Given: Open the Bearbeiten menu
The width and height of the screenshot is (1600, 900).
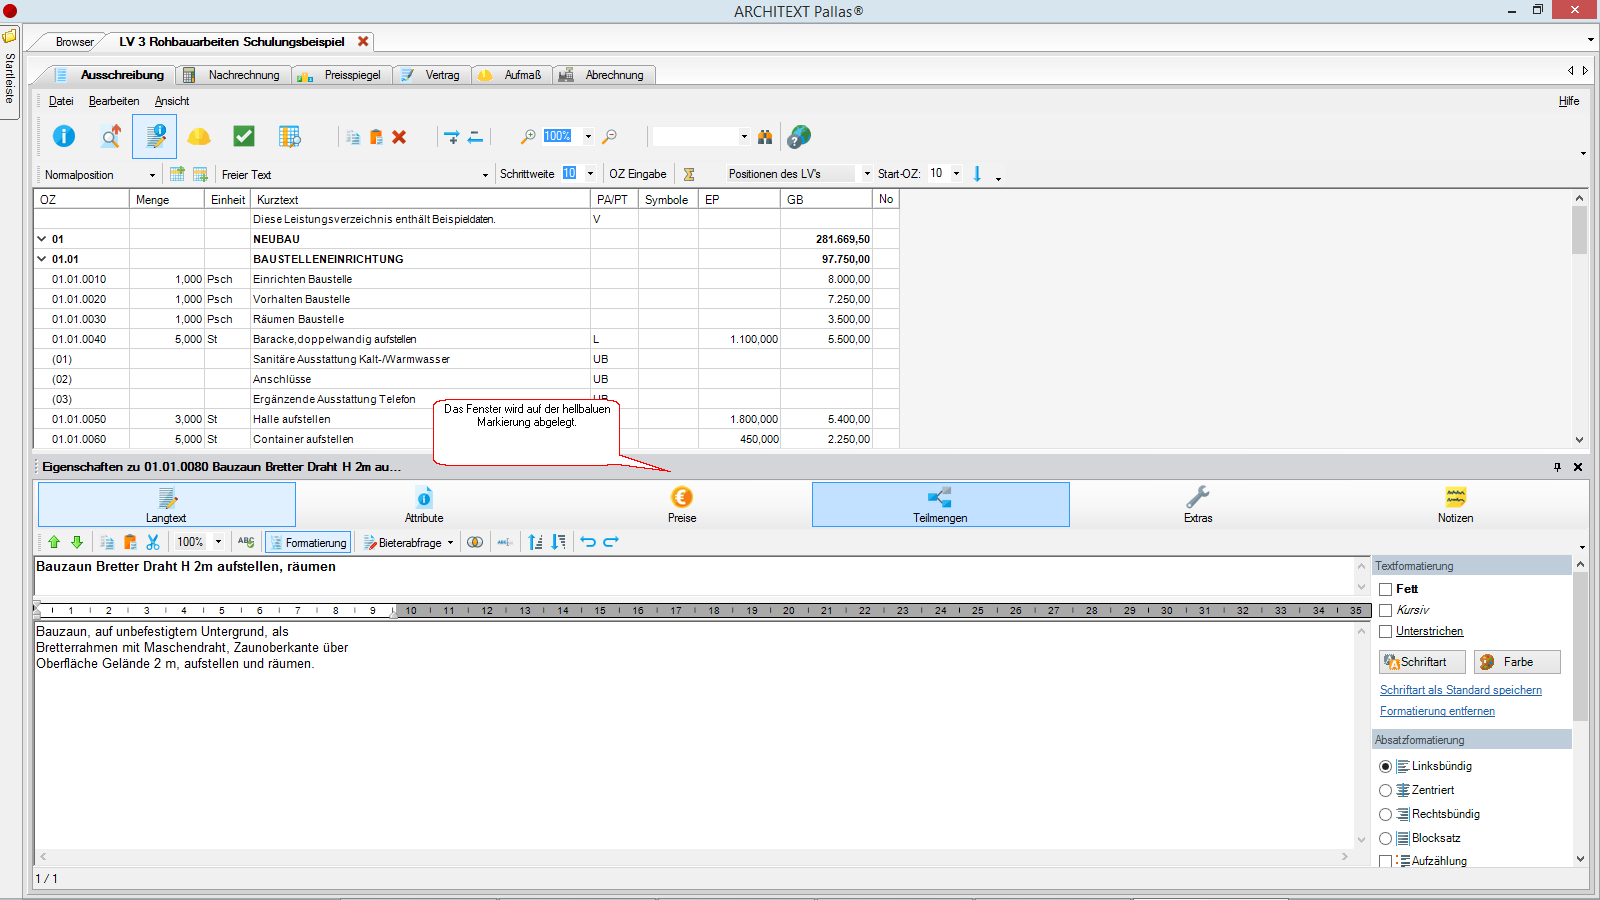Looking at the screenshot, I should pyautogui.click(x=114, y=101).
